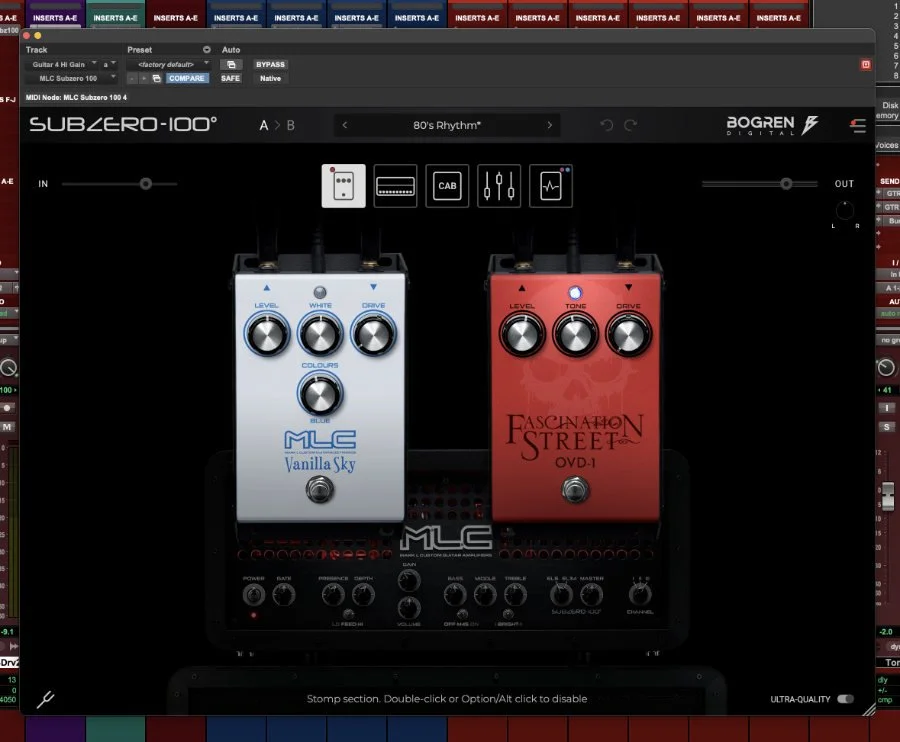Select previous Pro Tools preset minus button
The width and height of the screenshot is (900, 742).
[x=132, y=78]
